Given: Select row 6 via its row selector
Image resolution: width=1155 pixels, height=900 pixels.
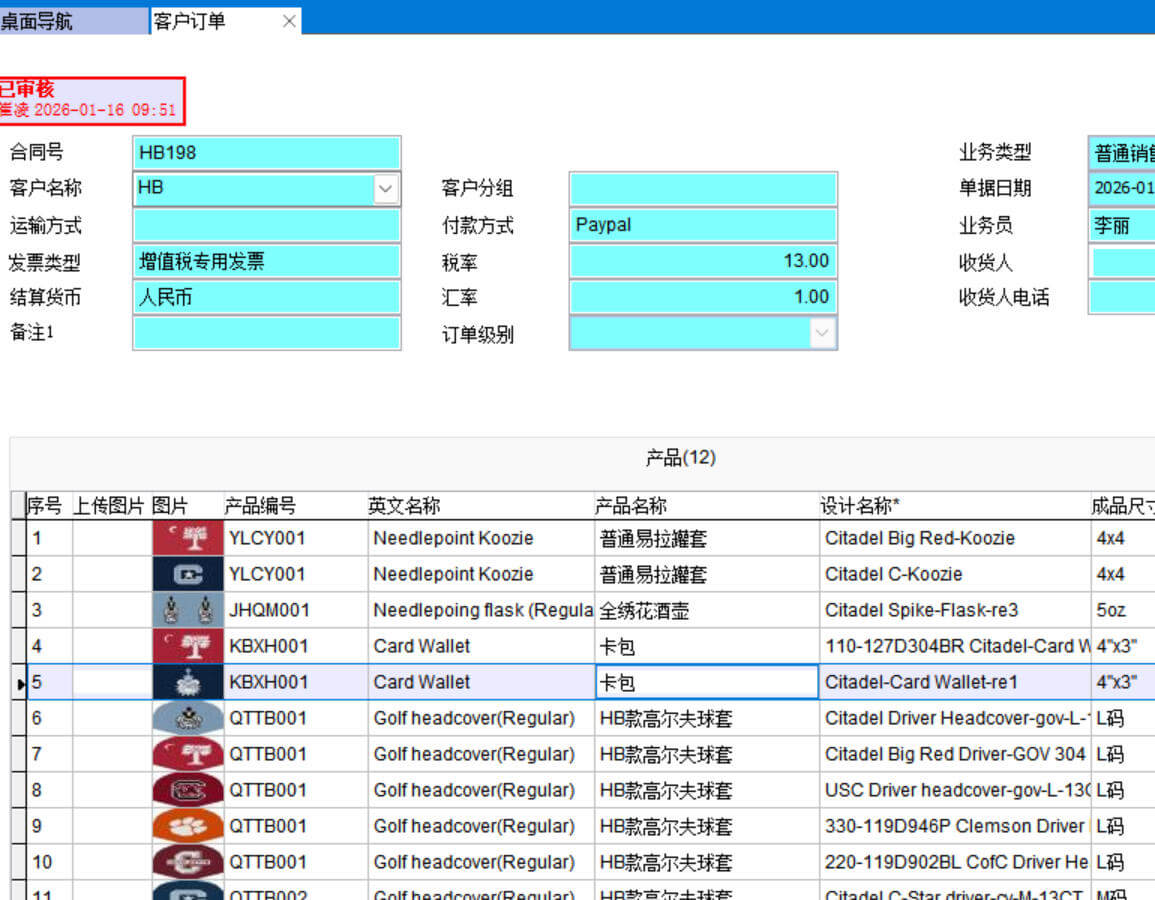Looking at the screenshot, I should click(18, 718).
